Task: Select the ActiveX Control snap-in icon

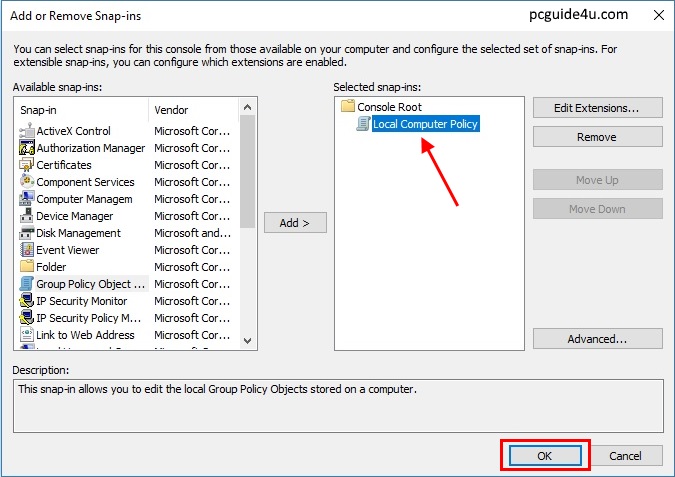Action: point(27,131)
